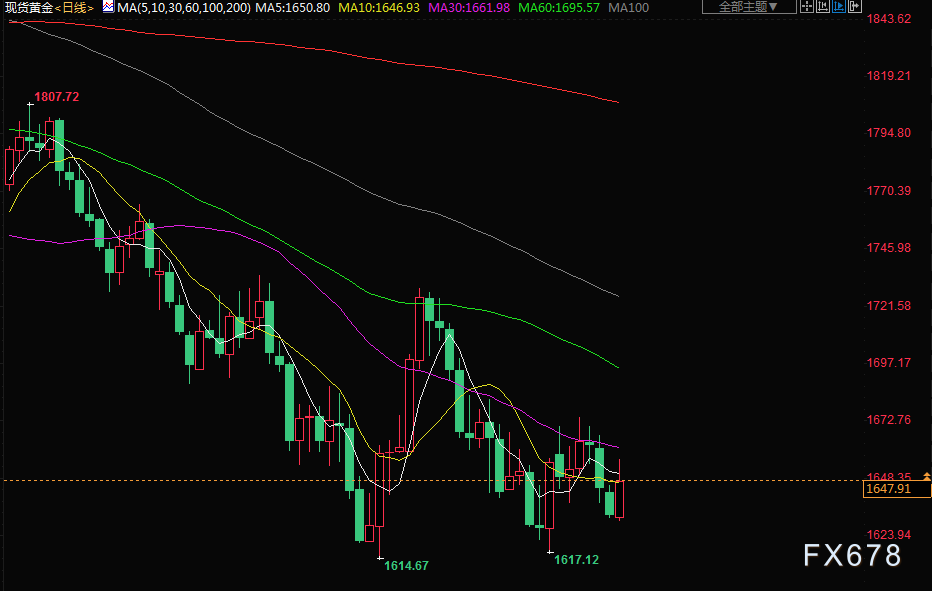Click the MA10:1646.93 value
The image size is (932, 591).
click(379, 8)
